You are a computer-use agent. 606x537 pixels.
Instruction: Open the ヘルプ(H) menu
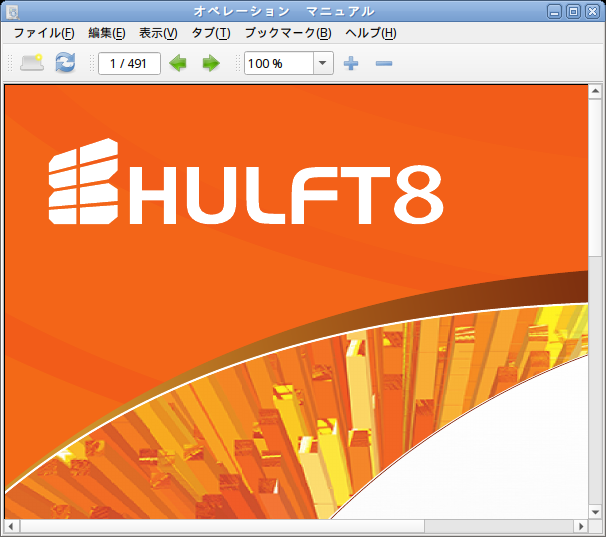371,33
